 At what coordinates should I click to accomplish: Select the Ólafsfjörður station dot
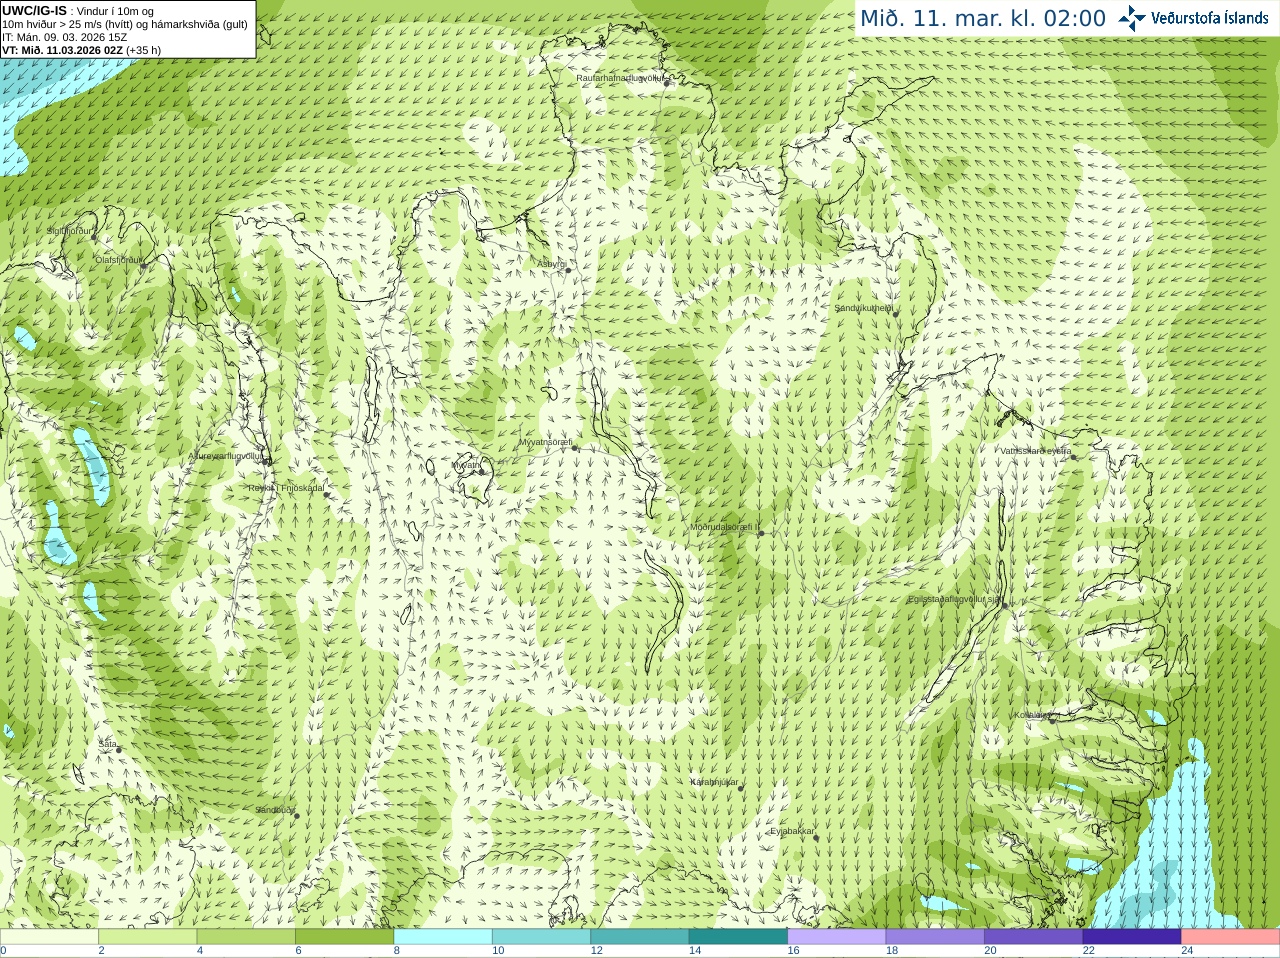pos(143,265)
